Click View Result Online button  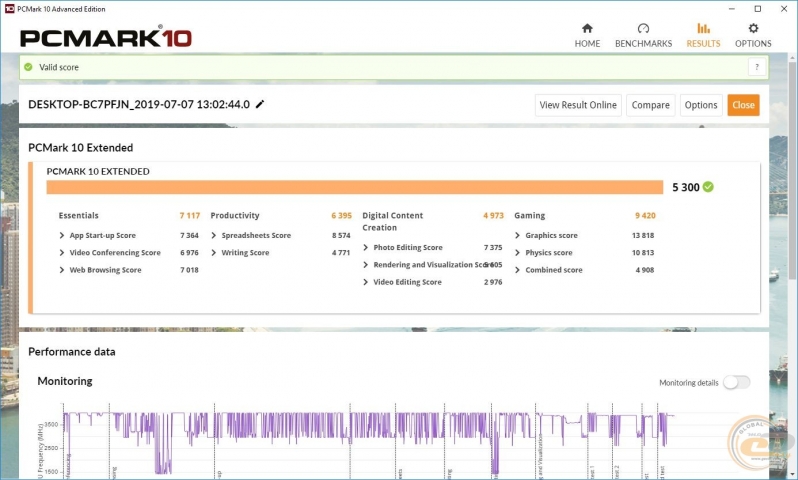coord(578,105)
